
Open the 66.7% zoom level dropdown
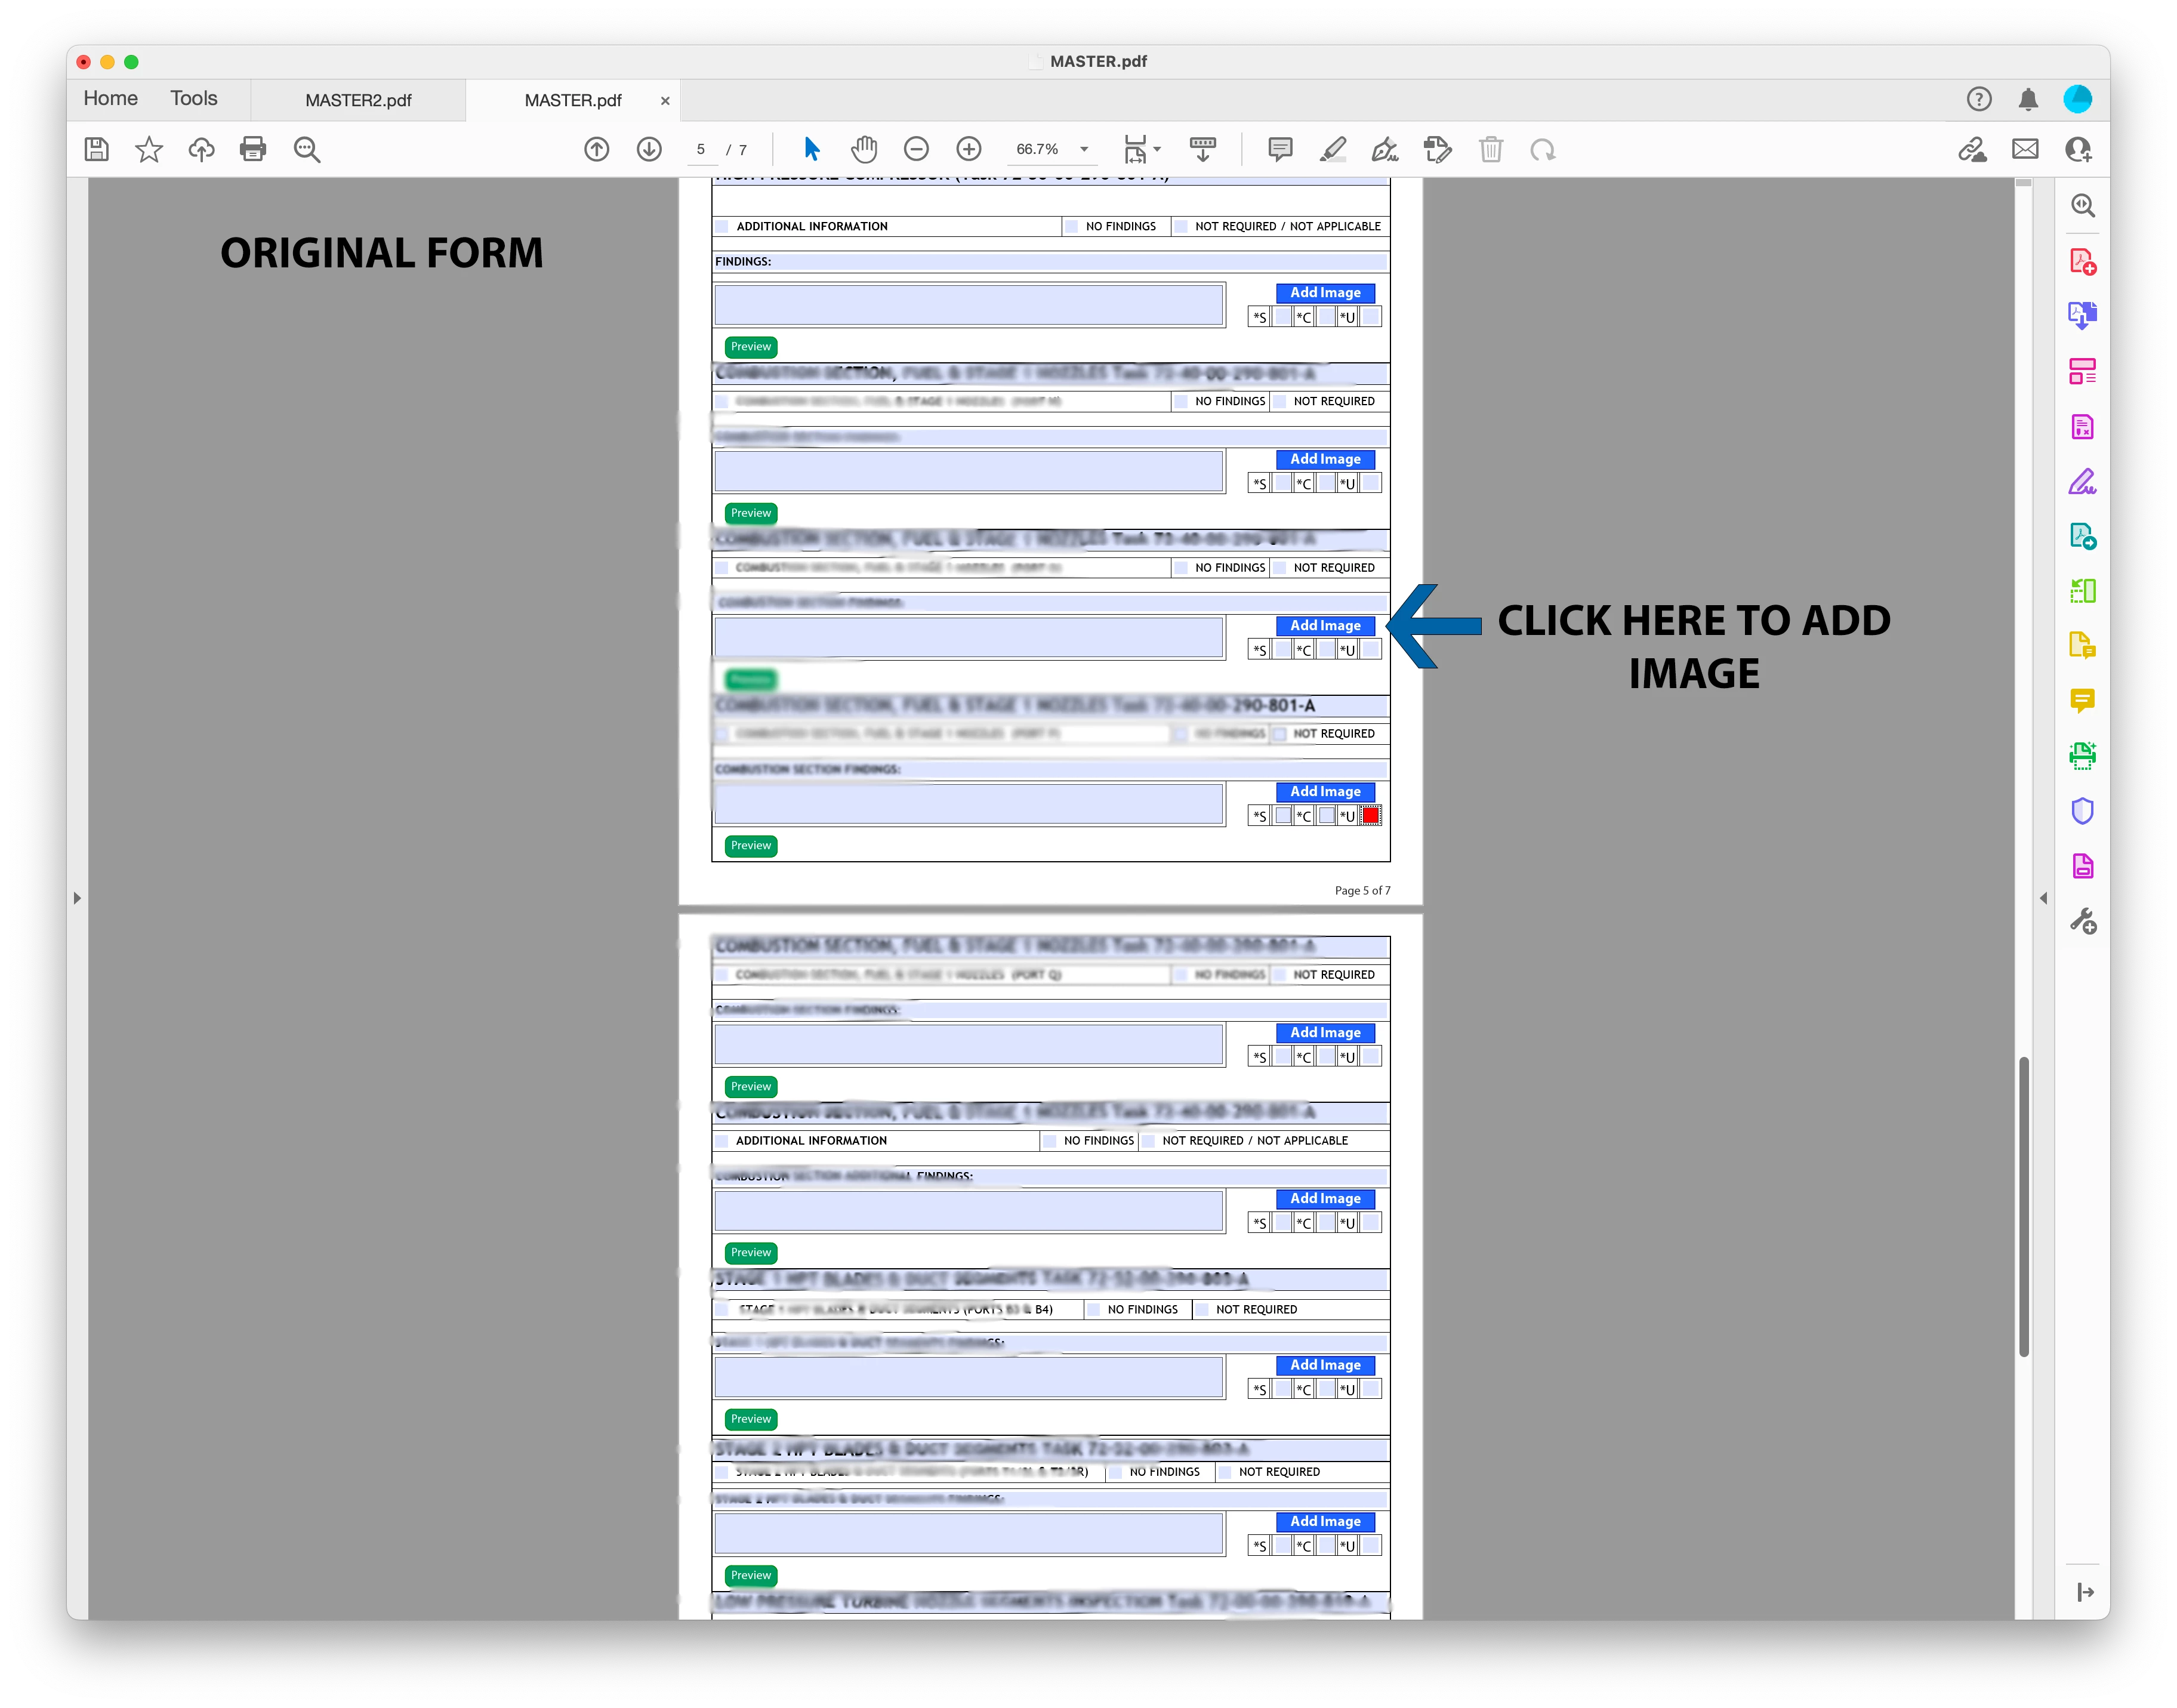point(1084,150)
